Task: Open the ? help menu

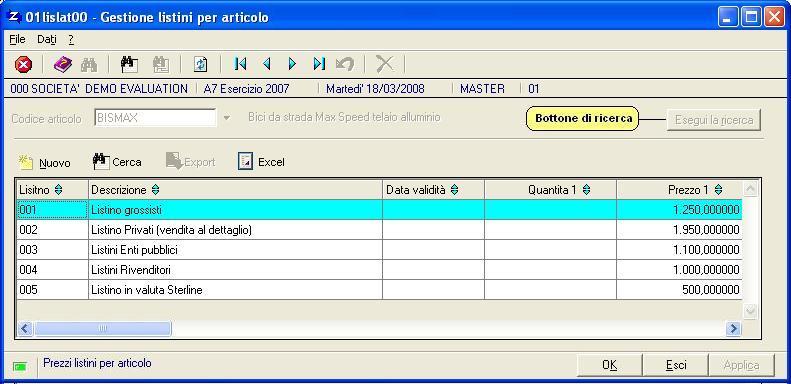Action: pos(71,39)
